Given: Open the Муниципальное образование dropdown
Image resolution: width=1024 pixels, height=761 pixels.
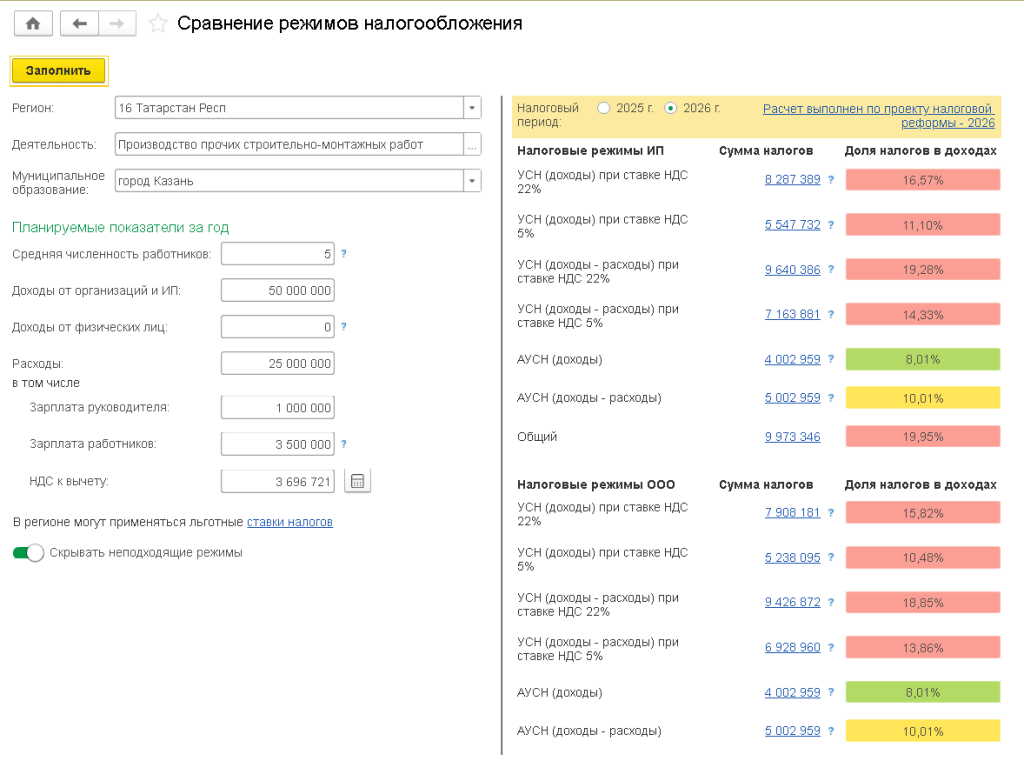Looking at the screenshot, I should (x=472, y=181).
